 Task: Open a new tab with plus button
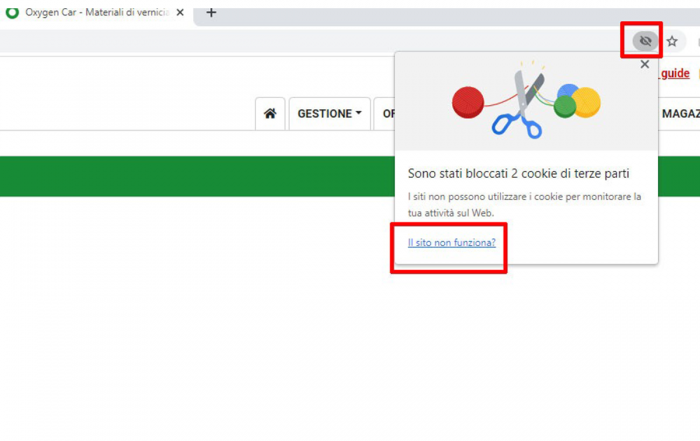[211, 12]
